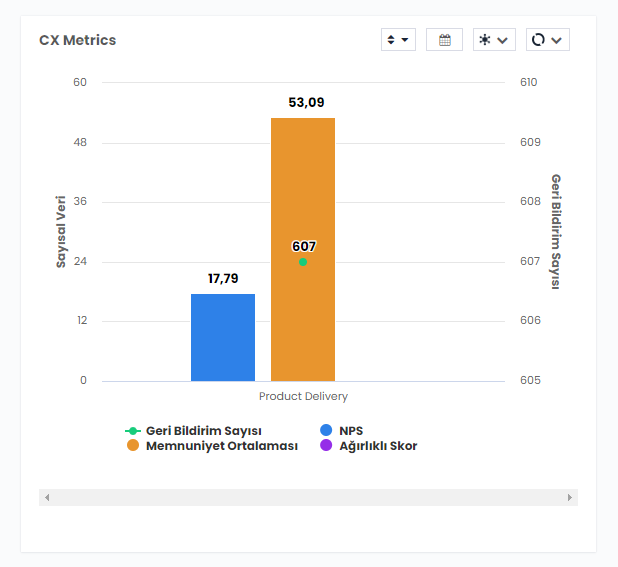618x567 pixels.
Task: Open the sort order dropdown
Action: click(398, 40)
